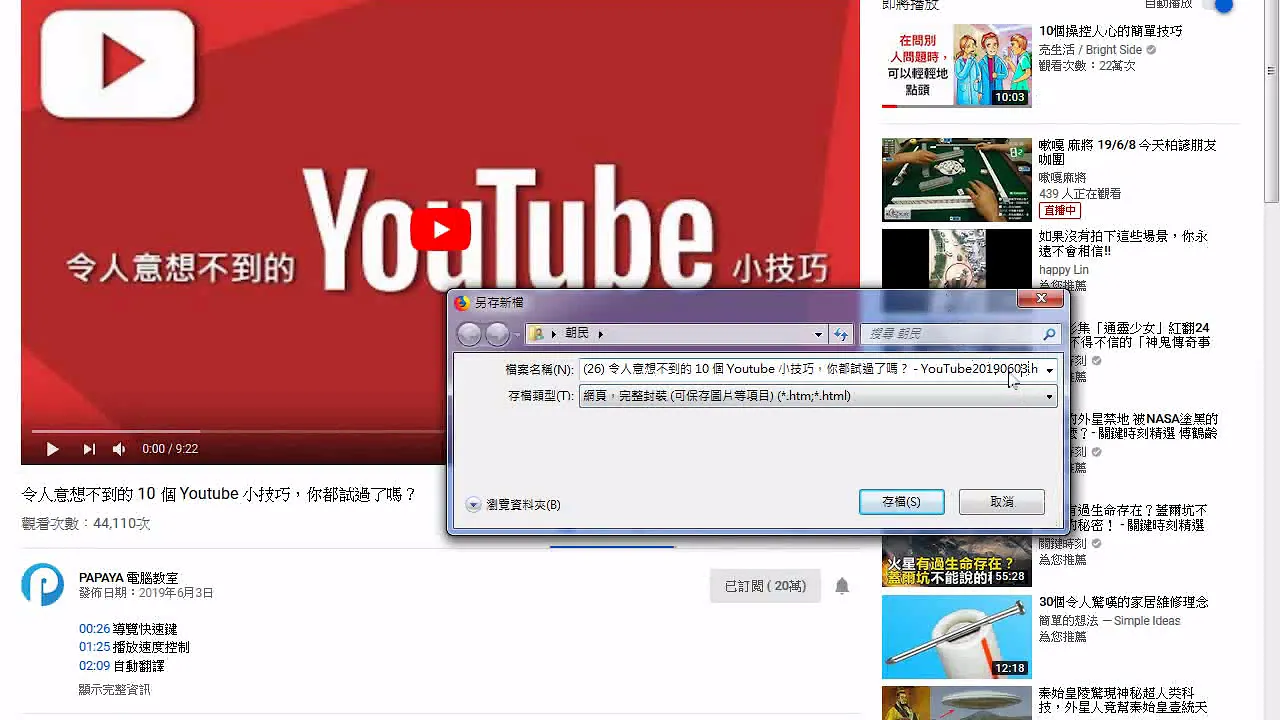Image resolution: width=1280 pixels, height=720 pixels.
Task: Click the search magnifier icon in dialog
Action: (1049, 334)
